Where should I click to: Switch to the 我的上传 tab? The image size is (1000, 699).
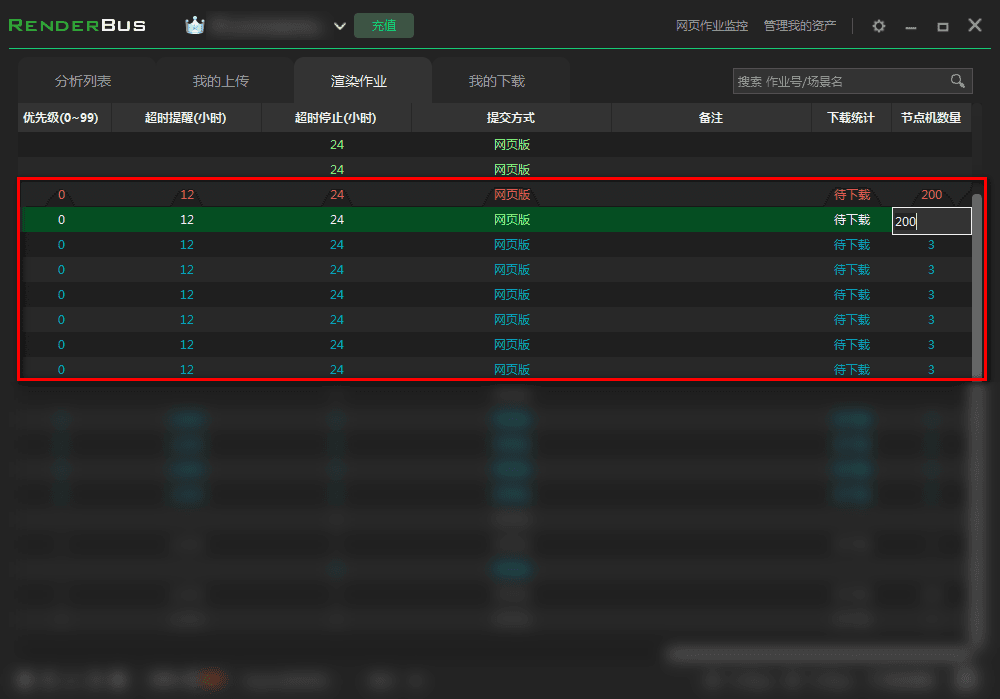point(221,81)
